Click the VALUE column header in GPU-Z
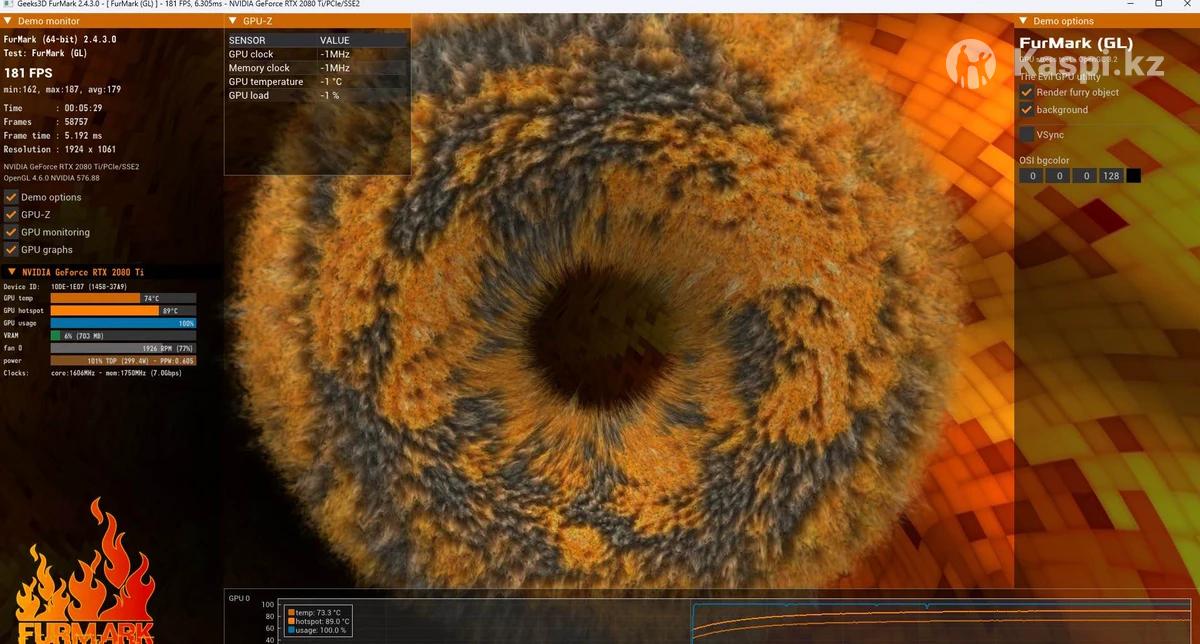This screenshot has height=644, width=1200. point(334,40)
